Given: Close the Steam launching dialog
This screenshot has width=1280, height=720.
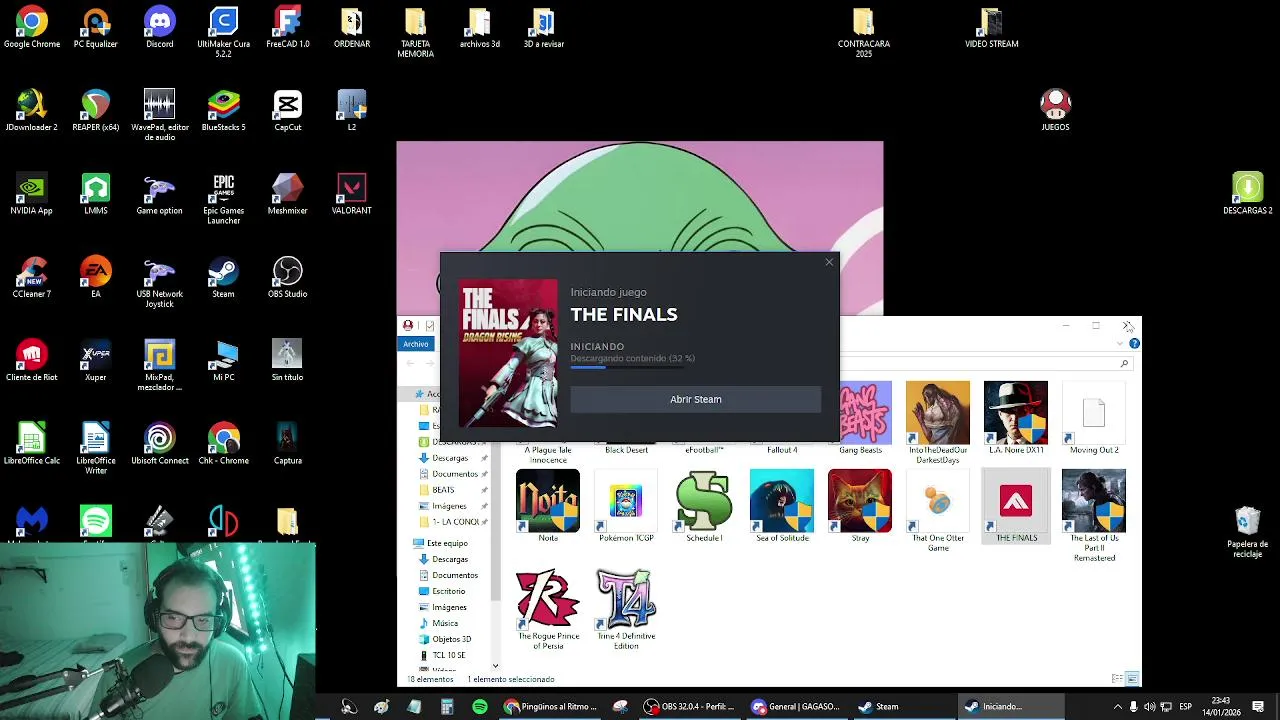Looking at the screenshot, I should point(829,262).
